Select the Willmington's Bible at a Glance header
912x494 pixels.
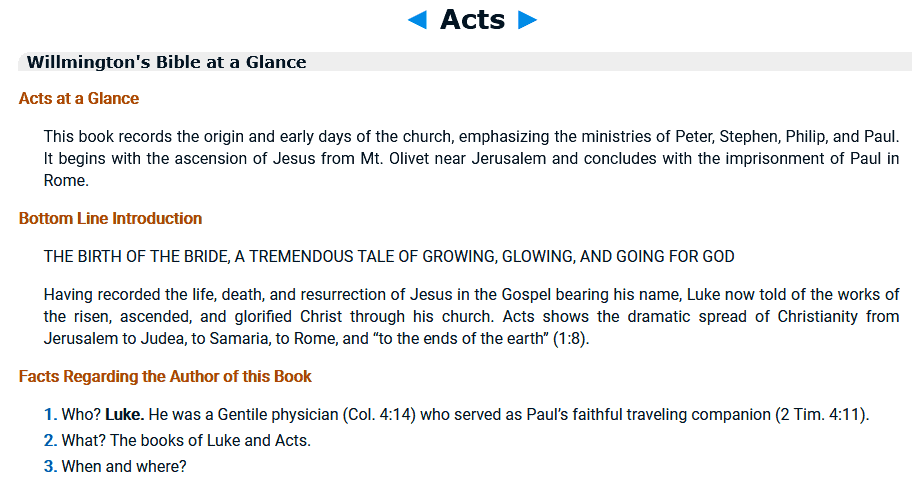click(x=166, y=62)
